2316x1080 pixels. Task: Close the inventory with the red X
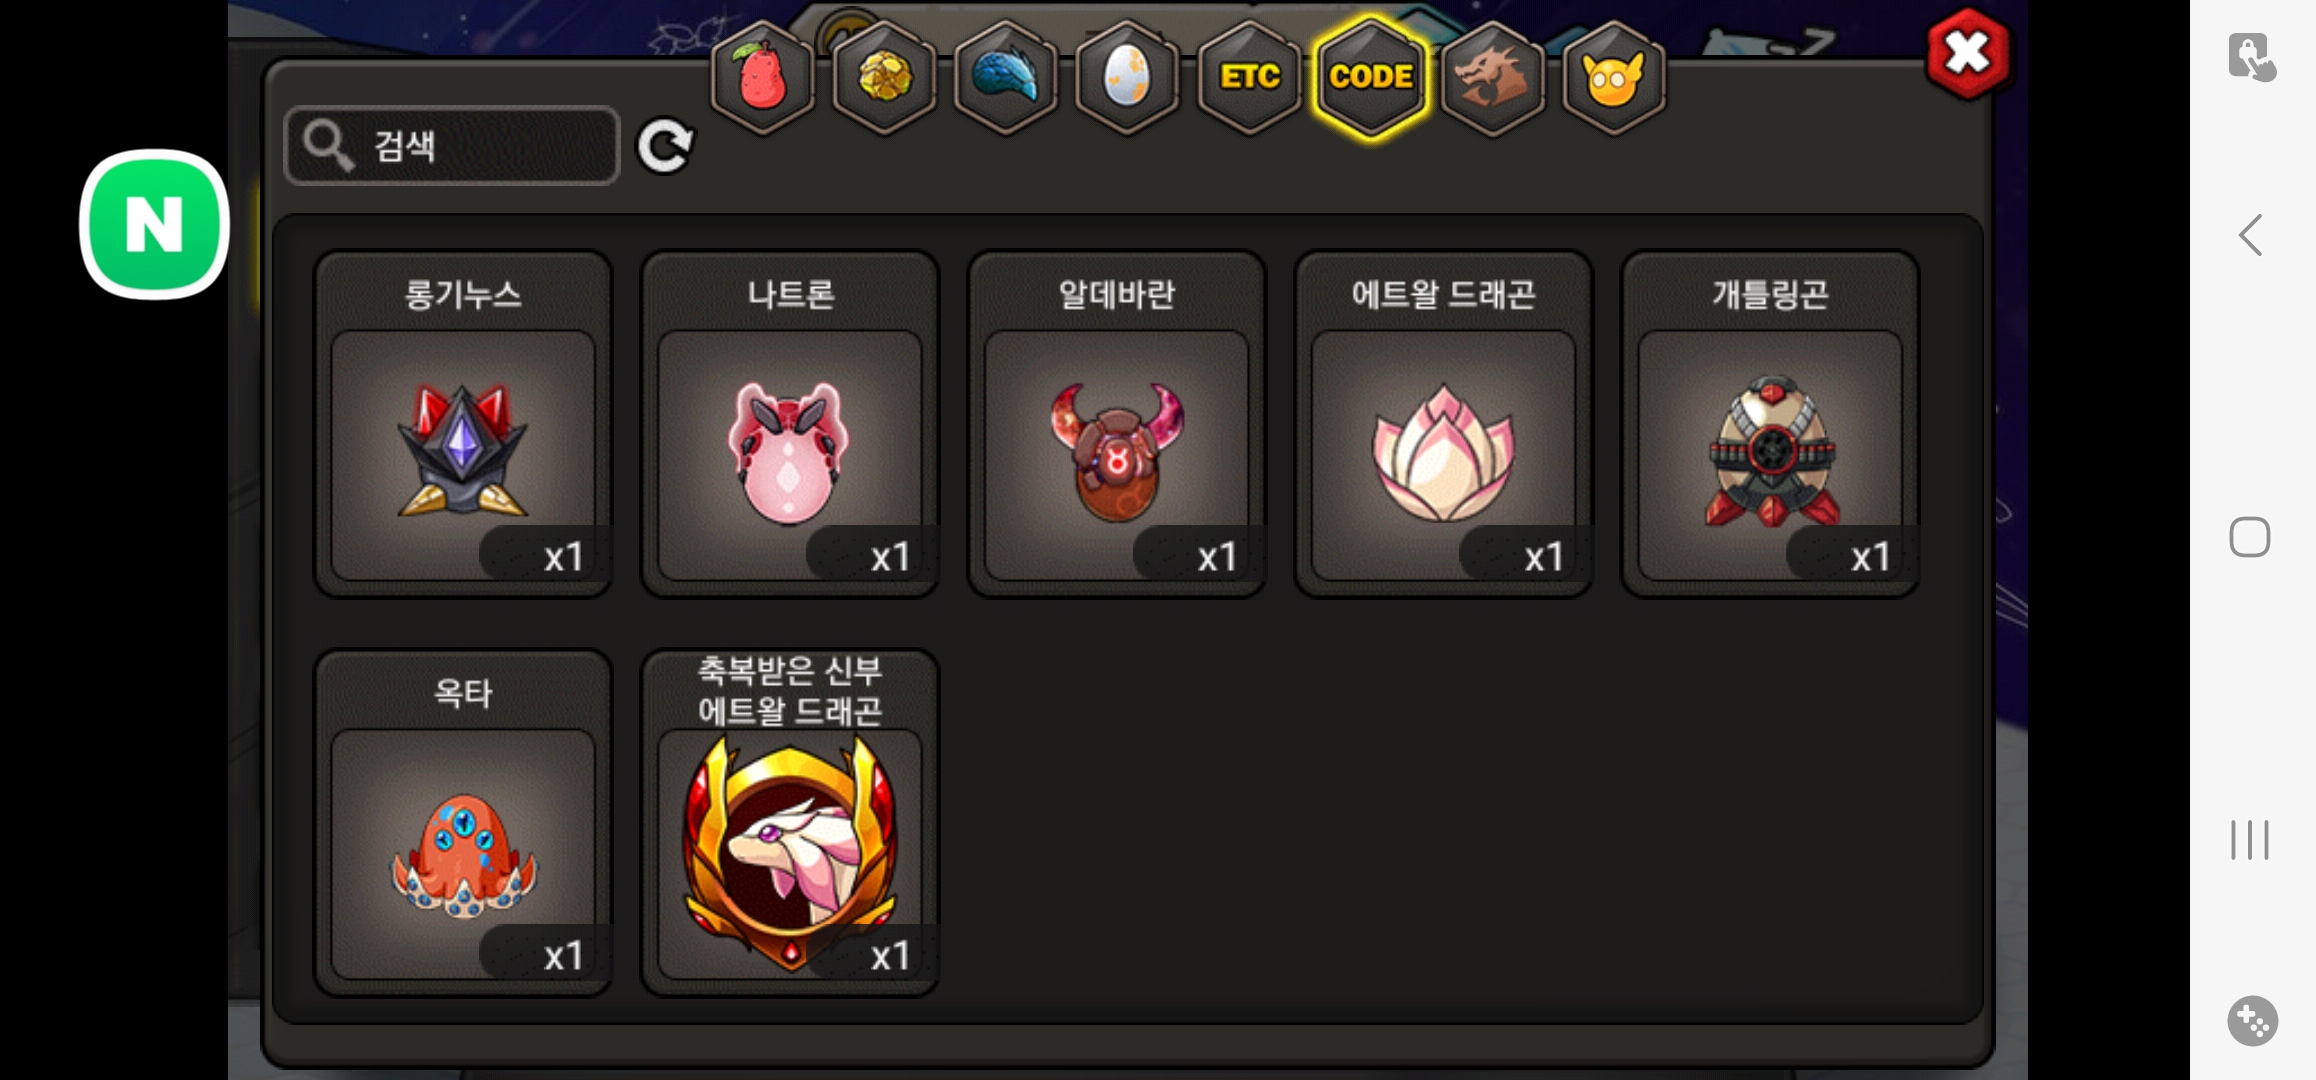tap(1967, 54)
